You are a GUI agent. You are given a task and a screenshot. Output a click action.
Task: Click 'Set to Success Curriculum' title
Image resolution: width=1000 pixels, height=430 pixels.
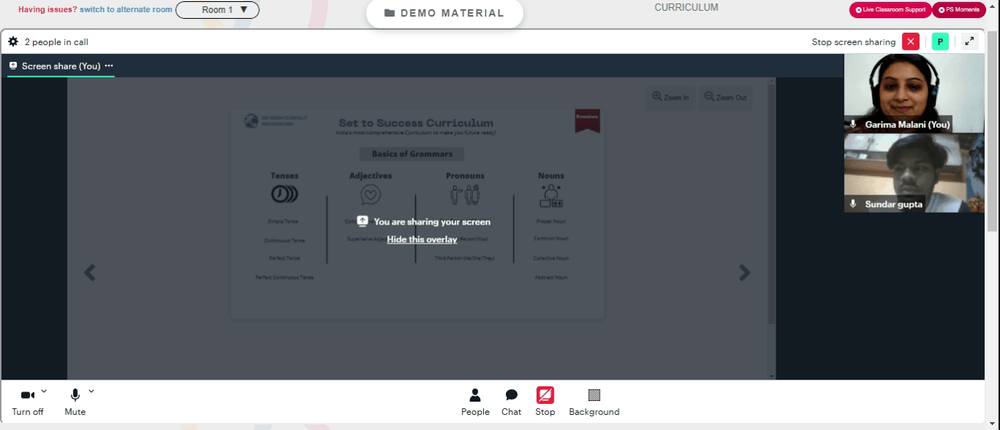point(416,123)
